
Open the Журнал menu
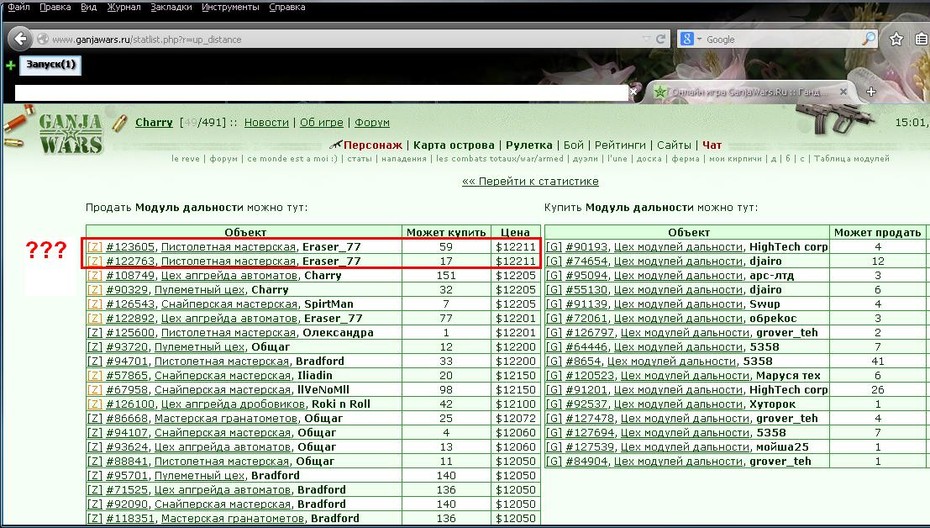124,7
